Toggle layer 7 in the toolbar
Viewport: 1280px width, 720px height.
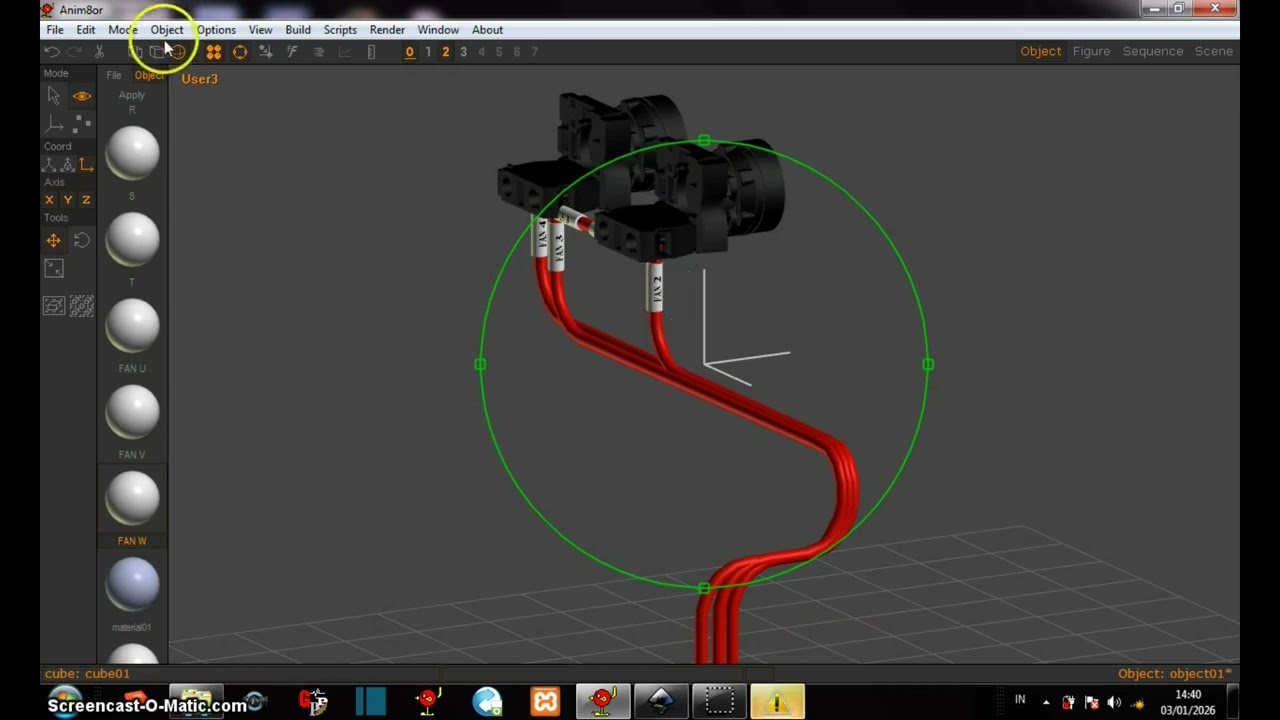click(535, 52)
